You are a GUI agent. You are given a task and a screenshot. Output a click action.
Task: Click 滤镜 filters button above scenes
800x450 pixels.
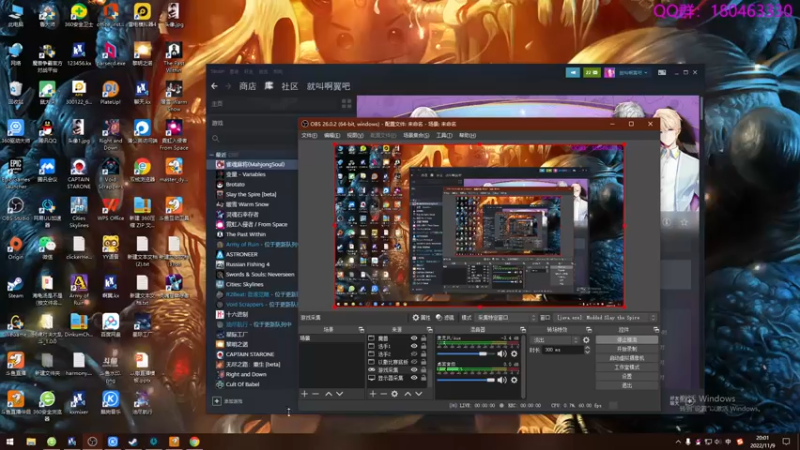tap(445, 317)
